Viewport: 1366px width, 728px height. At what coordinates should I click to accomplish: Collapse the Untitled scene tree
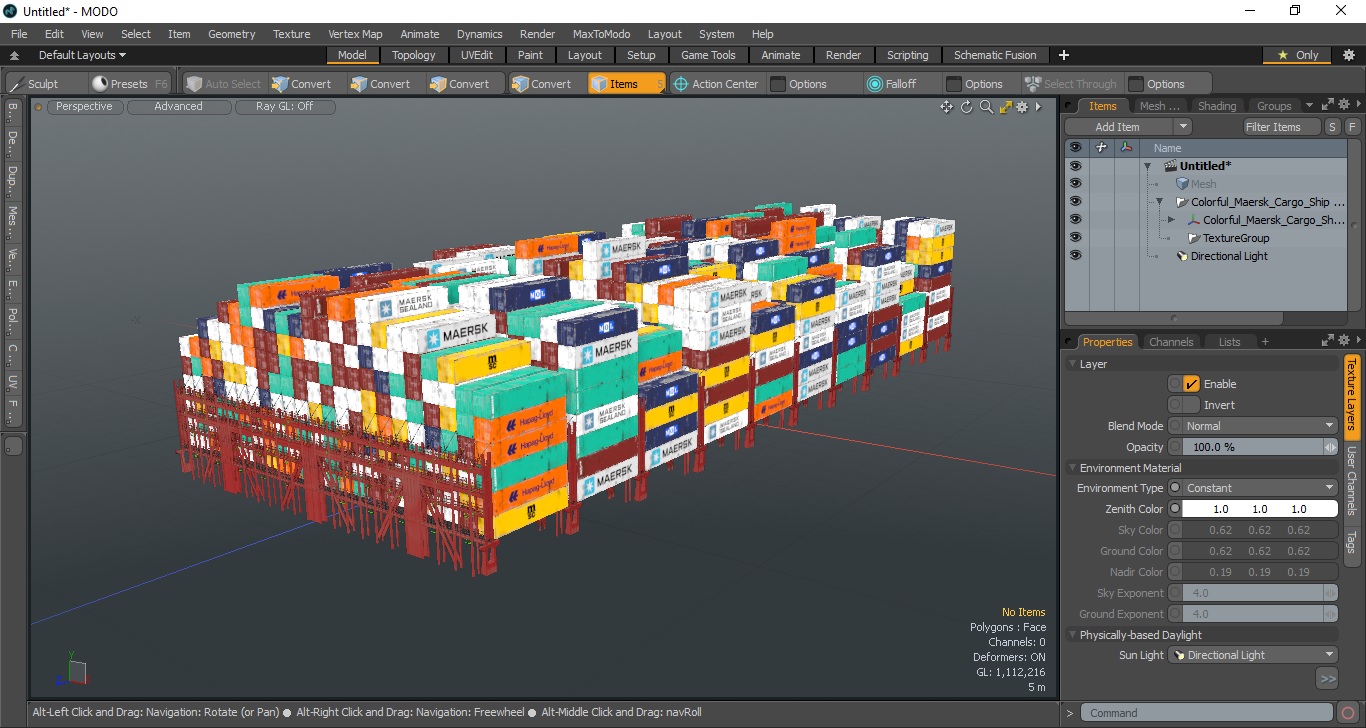(1147, 166)
